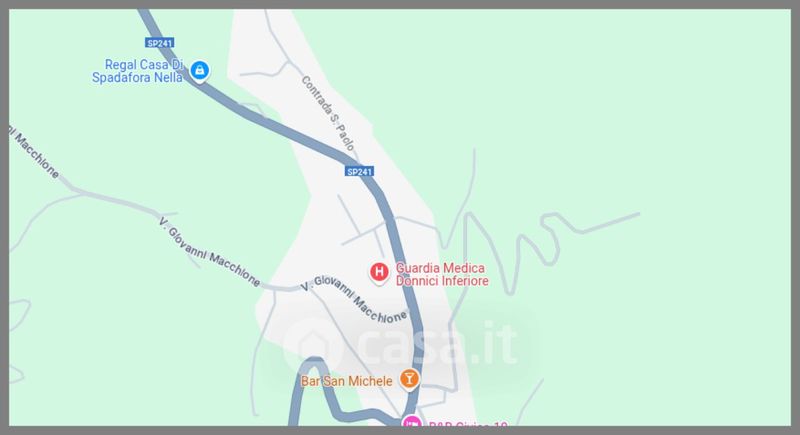Click the Macchione label at left edge
This screenshot has height=435, width=800.
click(34, 152)
